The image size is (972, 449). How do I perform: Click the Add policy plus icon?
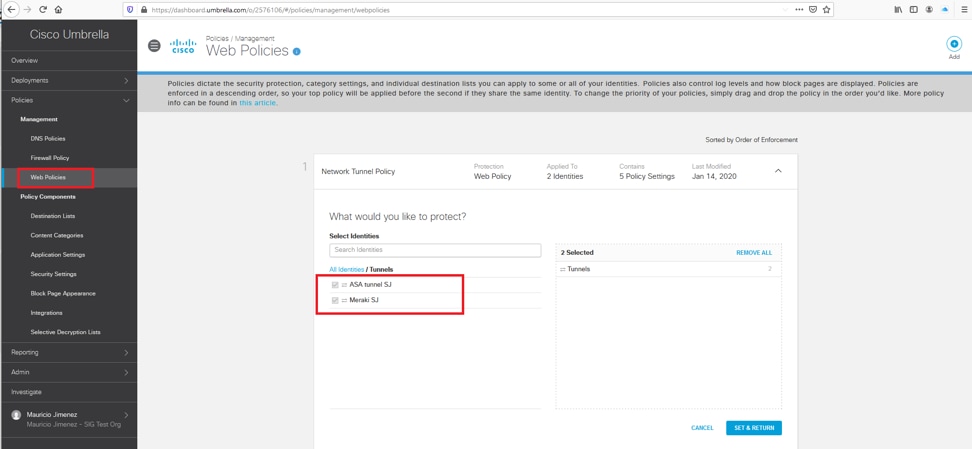click(x=953, y=44)
